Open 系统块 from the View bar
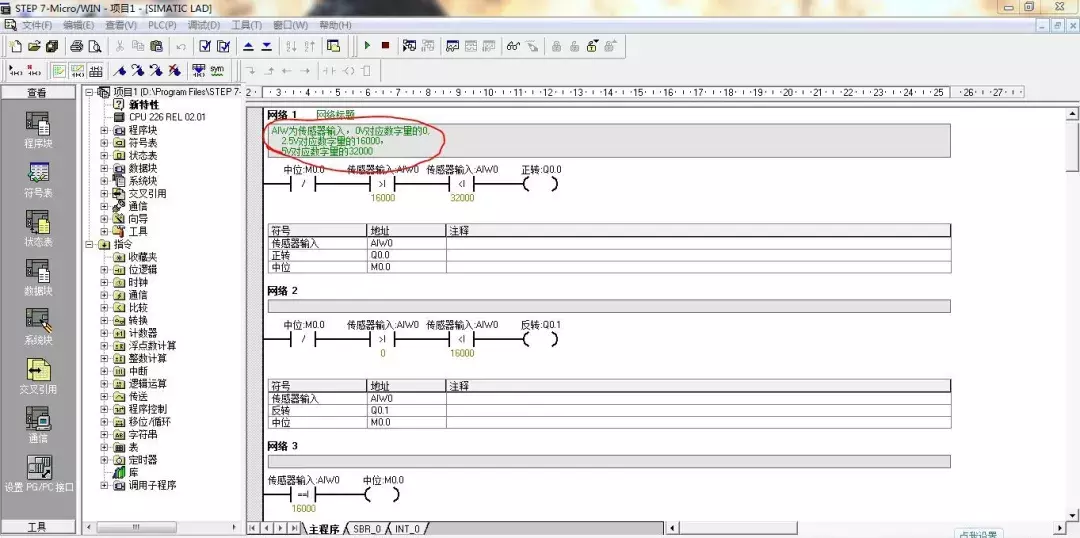 tap(38, 327)
